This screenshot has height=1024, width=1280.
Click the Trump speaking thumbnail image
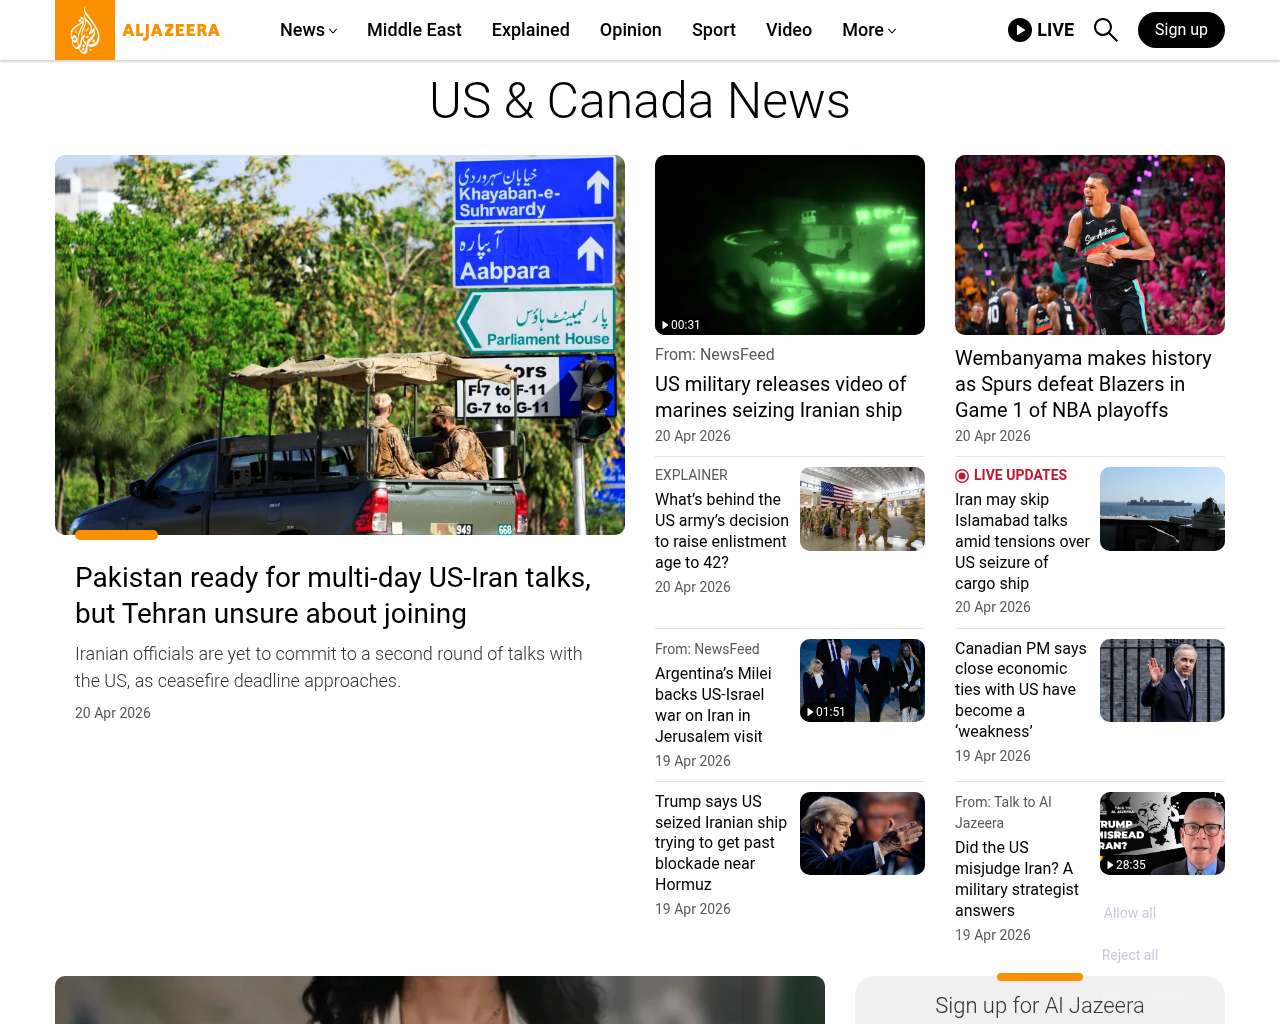coord(861,834)
